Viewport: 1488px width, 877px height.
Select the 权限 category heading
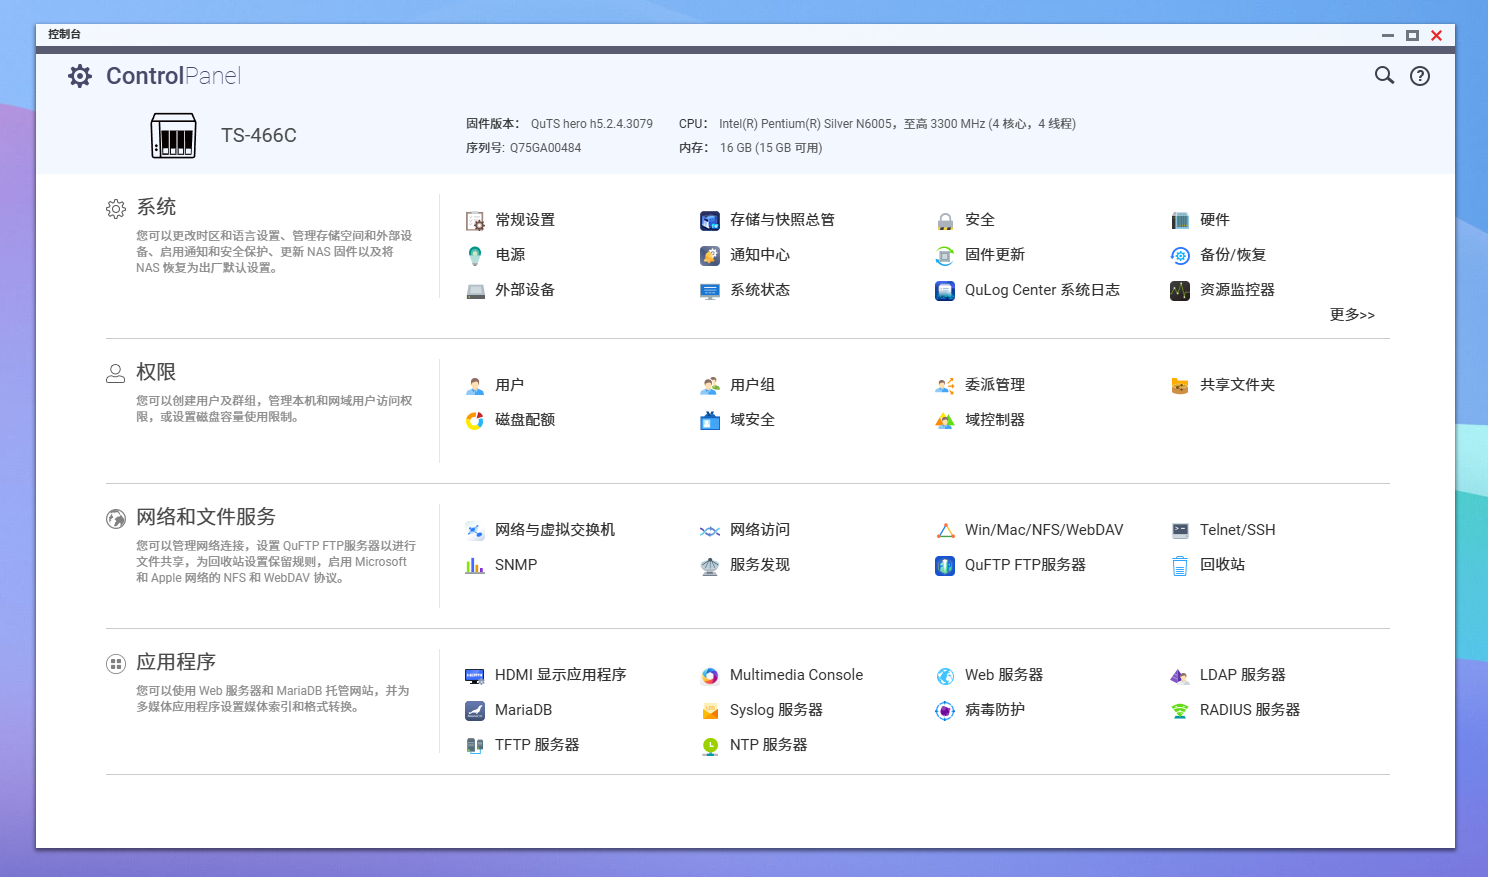click(156, 372)
